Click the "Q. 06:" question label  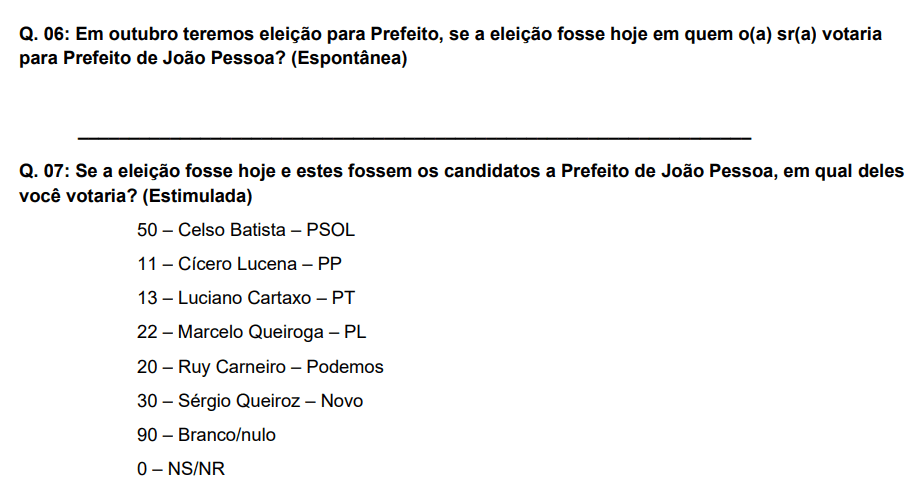pos(44,34)
